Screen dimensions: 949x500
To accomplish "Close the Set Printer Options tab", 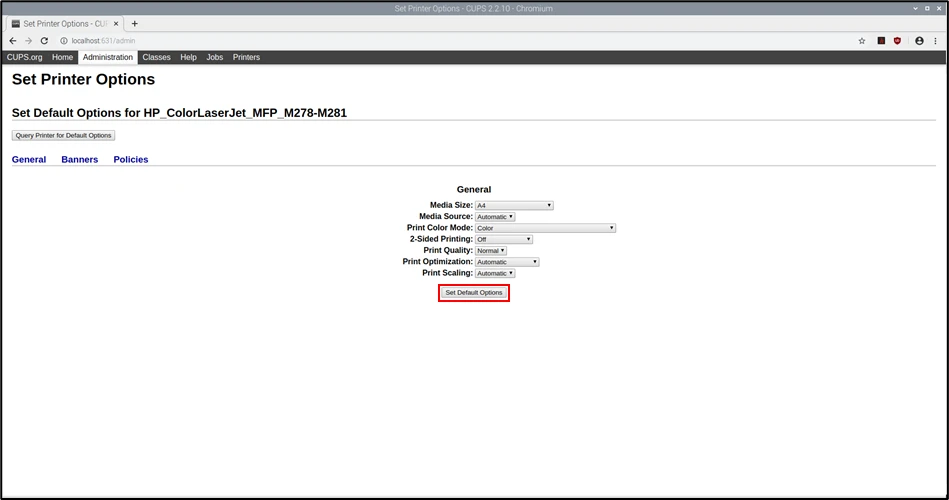I will point(116,24).
